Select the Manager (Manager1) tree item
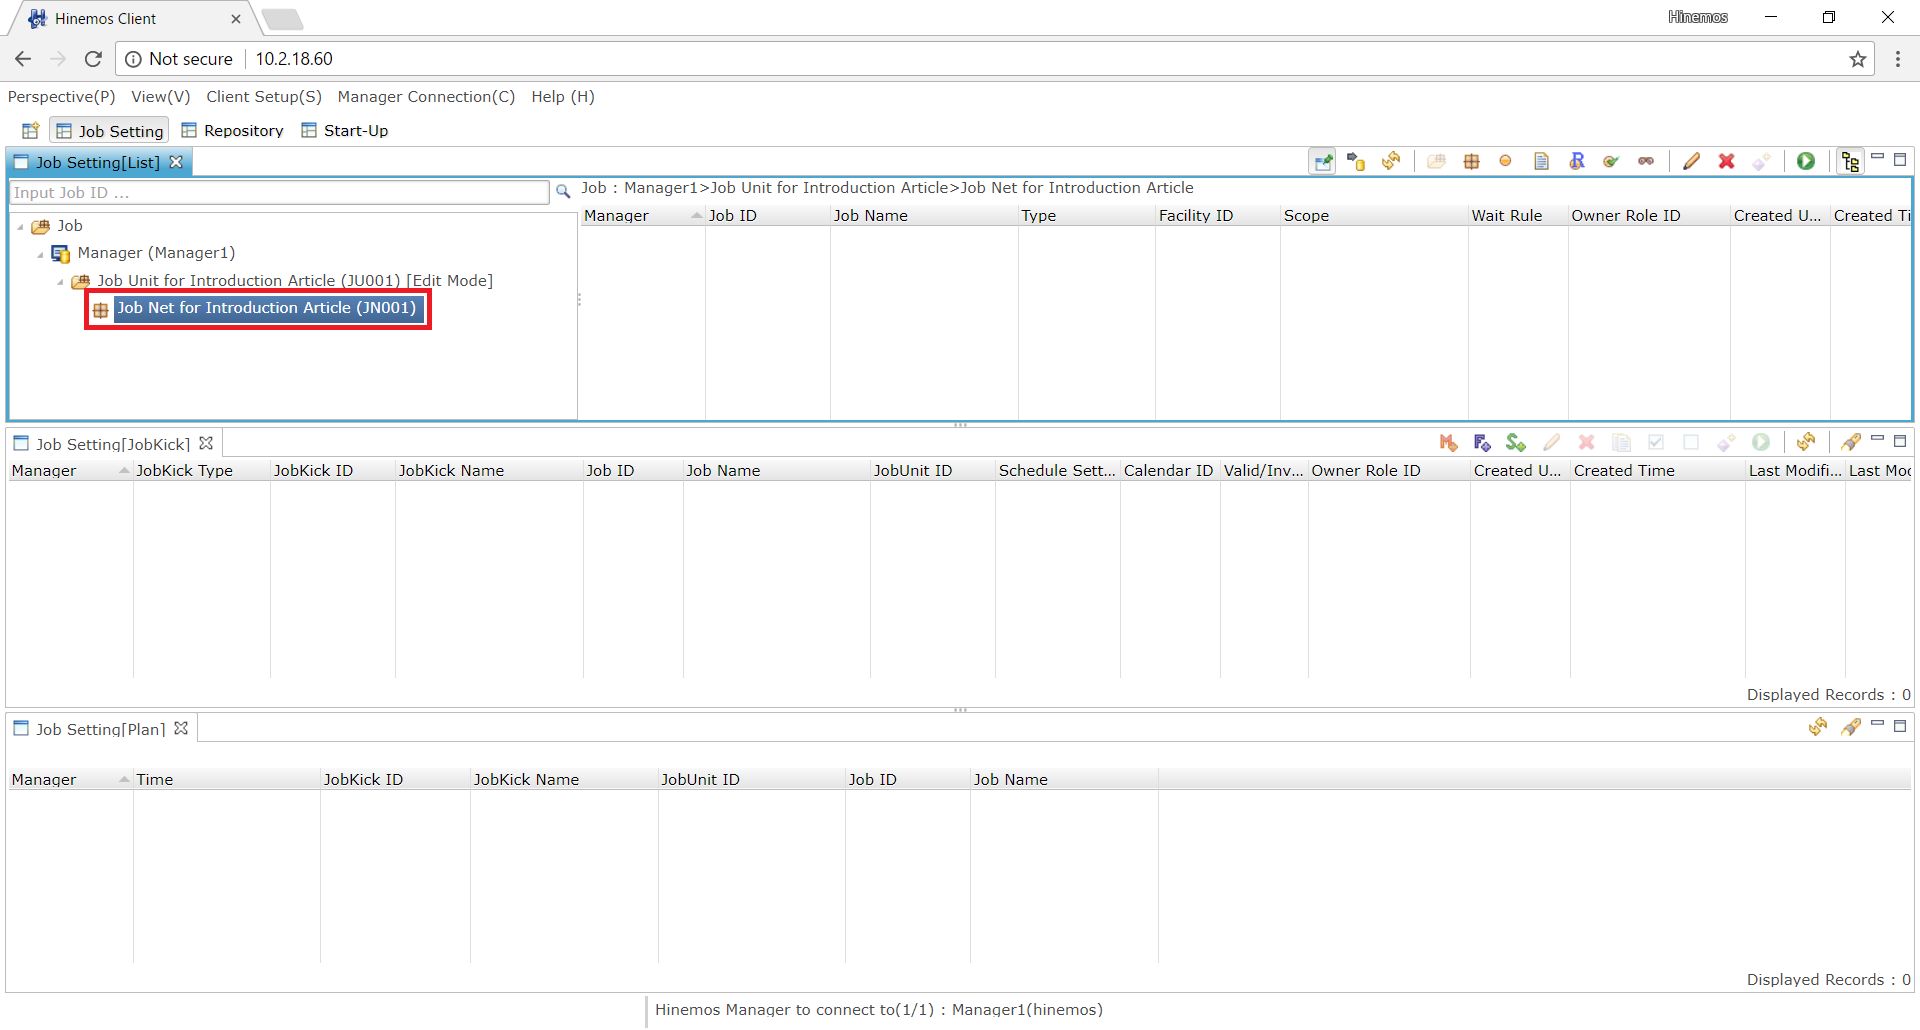This screenshot has width=1920, height=1030. tap(156, 253)
